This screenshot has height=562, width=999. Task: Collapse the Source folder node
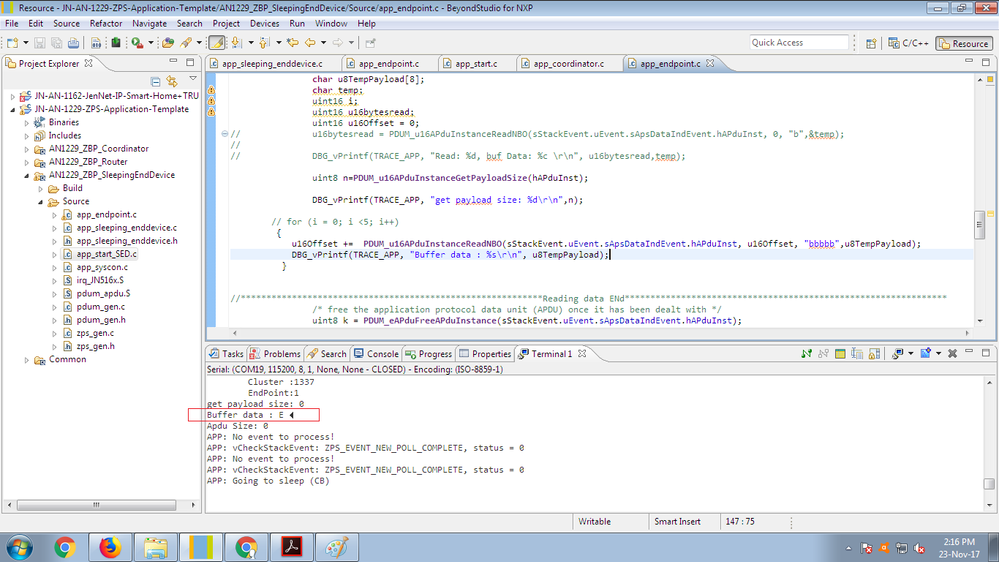[41, 202]
